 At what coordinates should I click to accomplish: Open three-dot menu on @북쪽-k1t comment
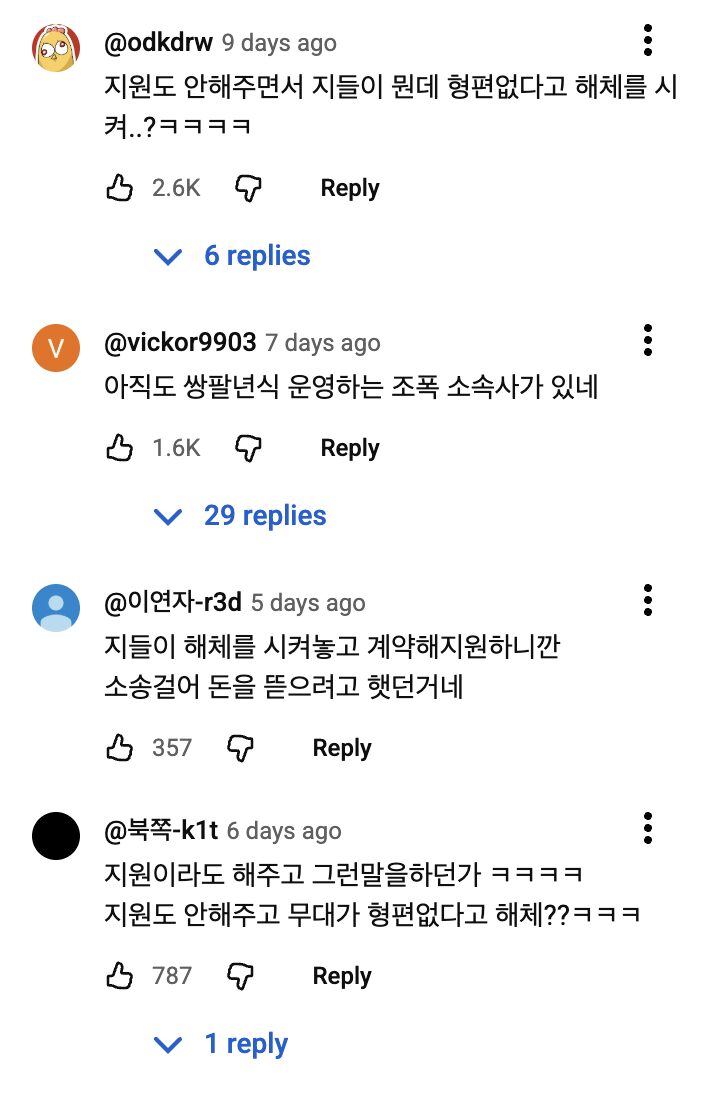[648, 828]
